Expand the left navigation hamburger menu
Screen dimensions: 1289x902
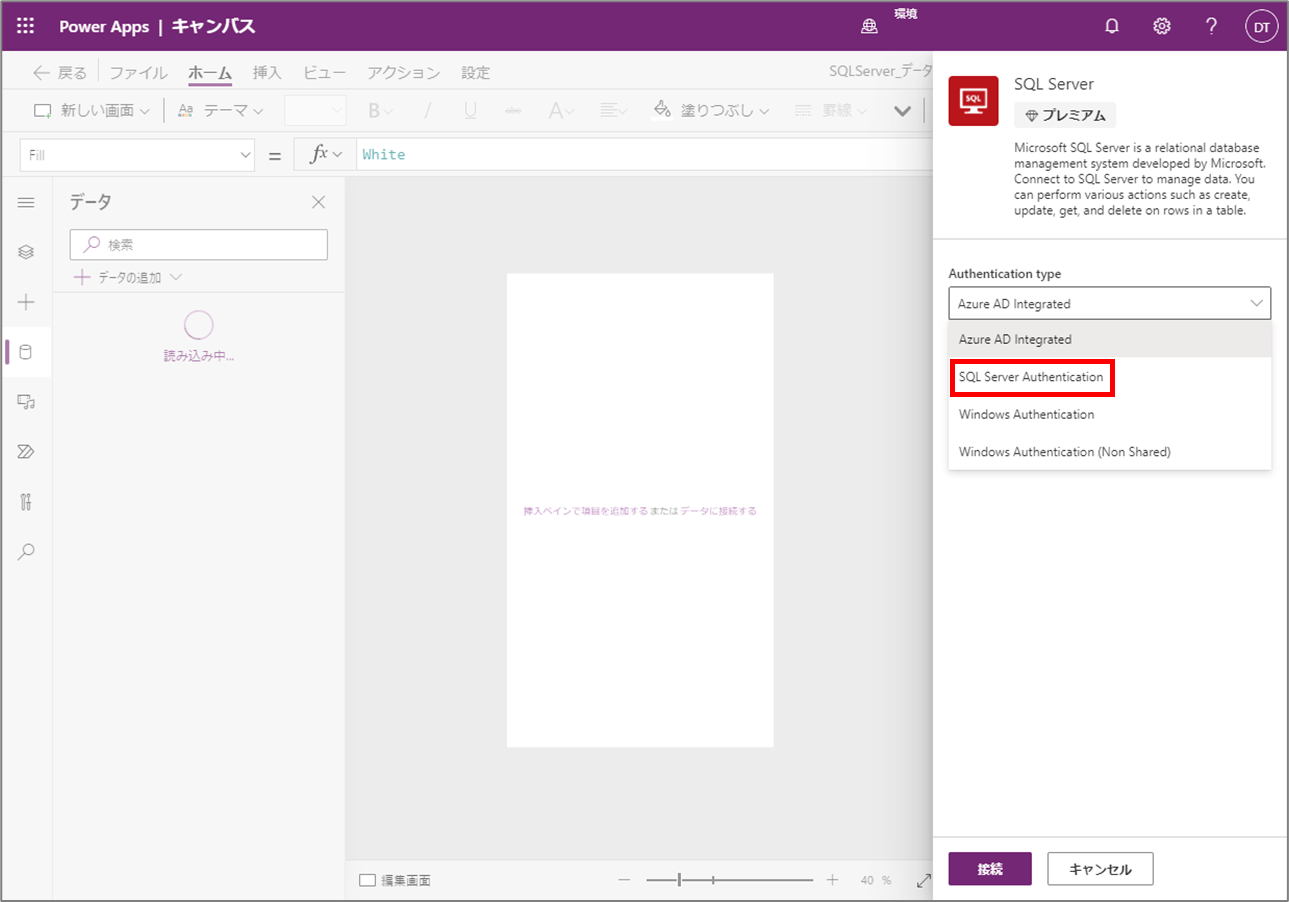[27, 202]
